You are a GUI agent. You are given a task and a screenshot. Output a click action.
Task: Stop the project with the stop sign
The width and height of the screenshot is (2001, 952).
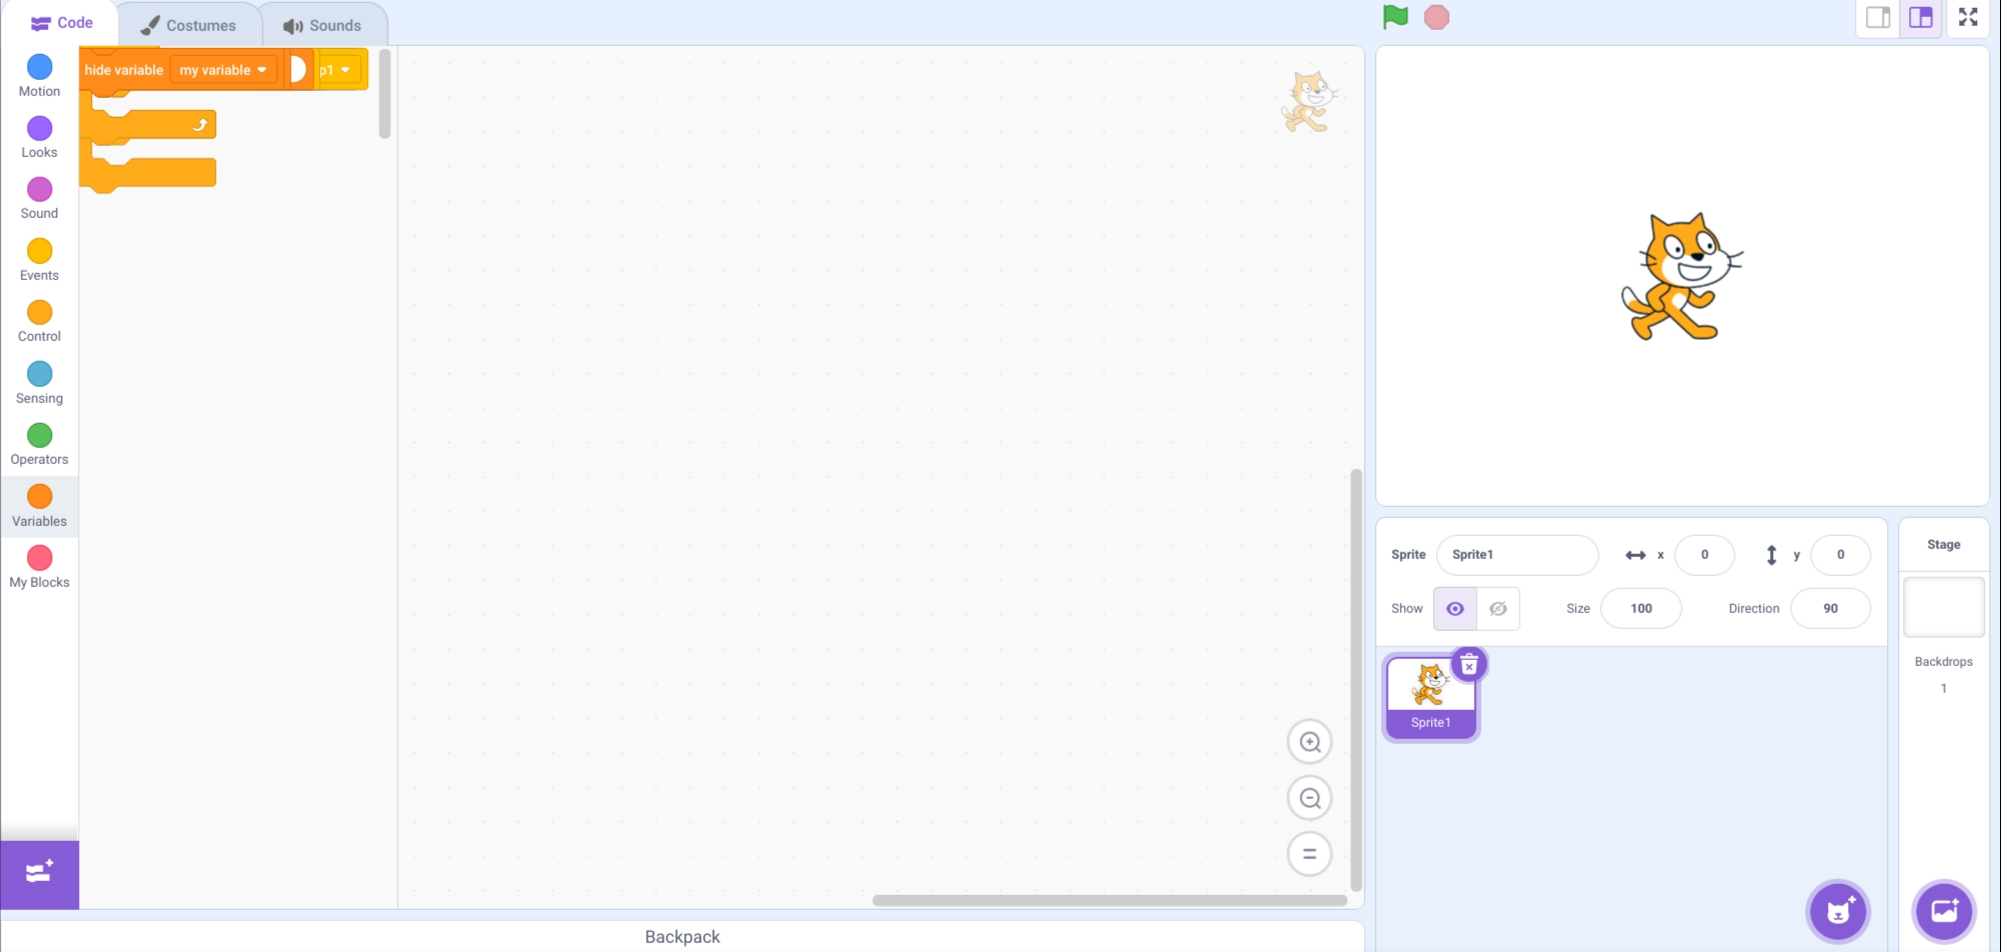pos(1437,16)
